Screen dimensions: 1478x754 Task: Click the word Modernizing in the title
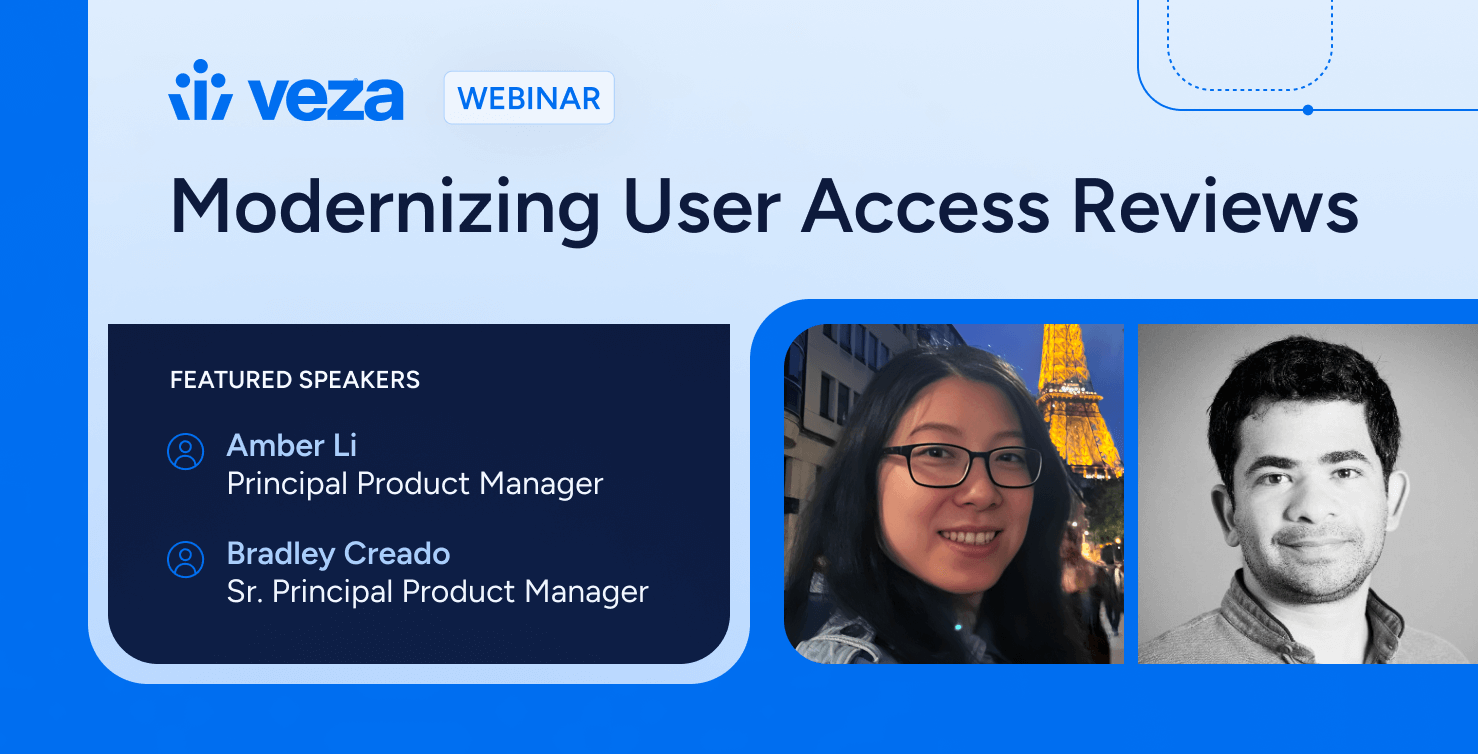pyautogui.click(x=384, y=207)
